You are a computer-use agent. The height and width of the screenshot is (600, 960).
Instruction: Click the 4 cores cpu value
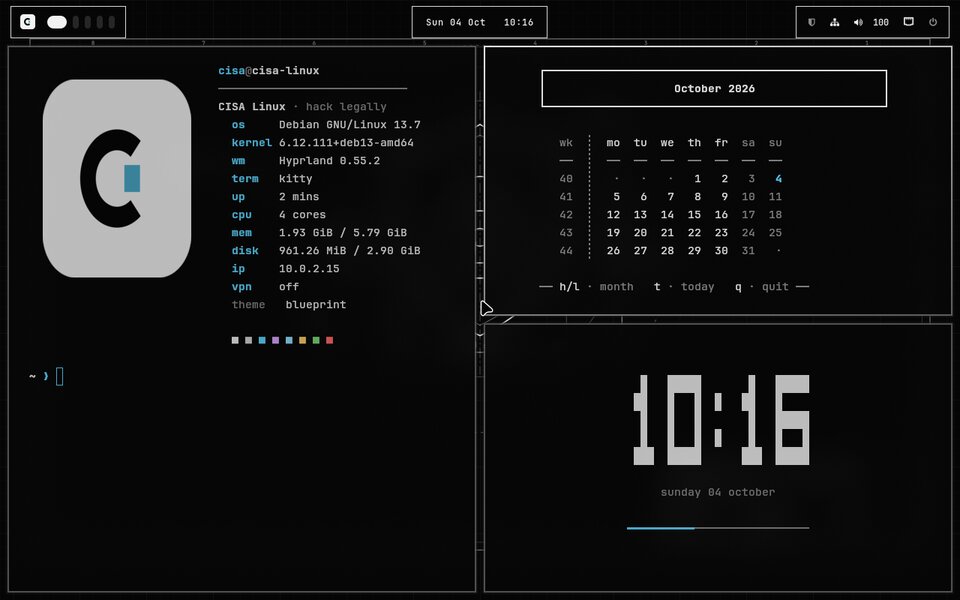click(x=302, y=215)
